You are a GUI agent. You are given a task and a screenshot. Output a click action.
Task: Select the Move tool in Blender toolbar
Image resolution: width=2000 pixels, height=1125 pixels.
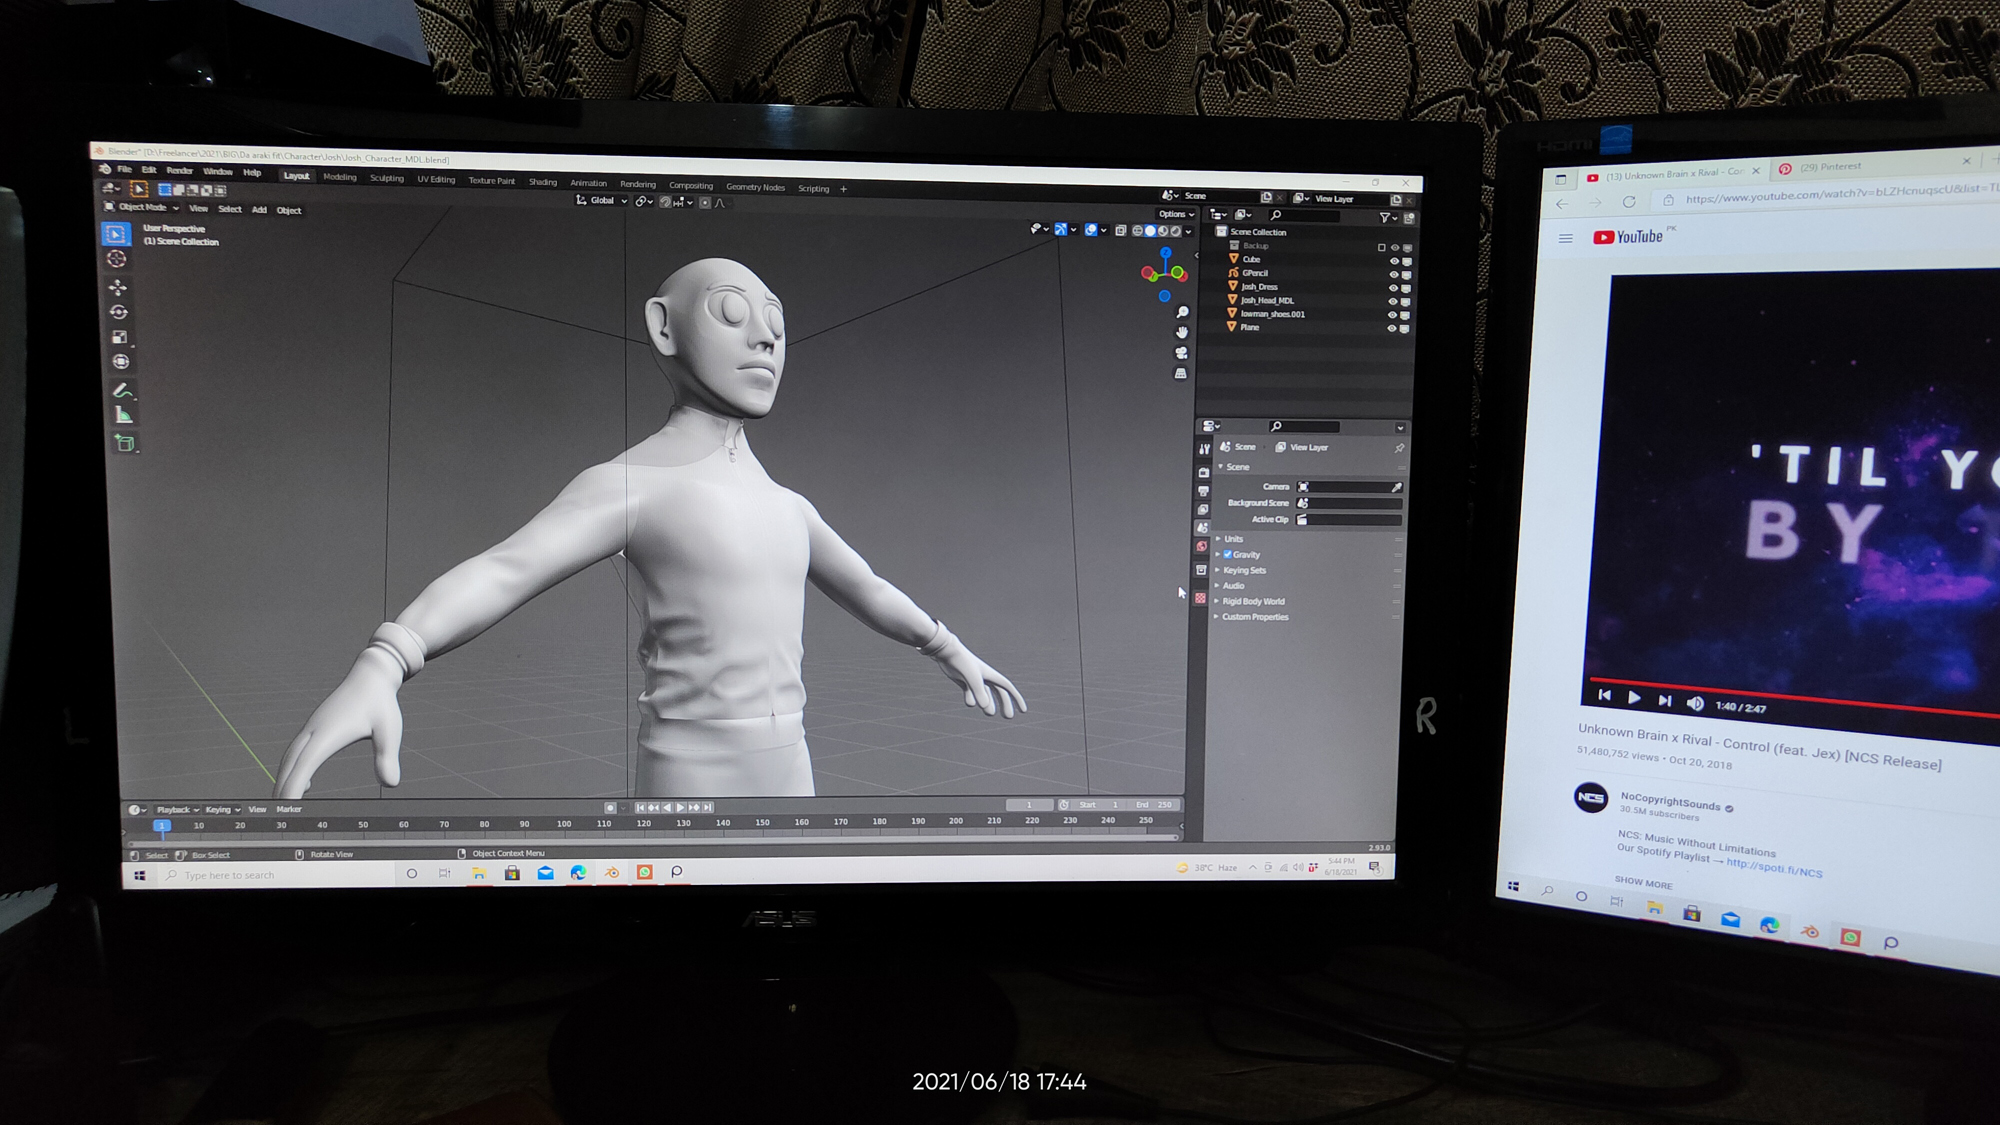(x=118, y=288)
